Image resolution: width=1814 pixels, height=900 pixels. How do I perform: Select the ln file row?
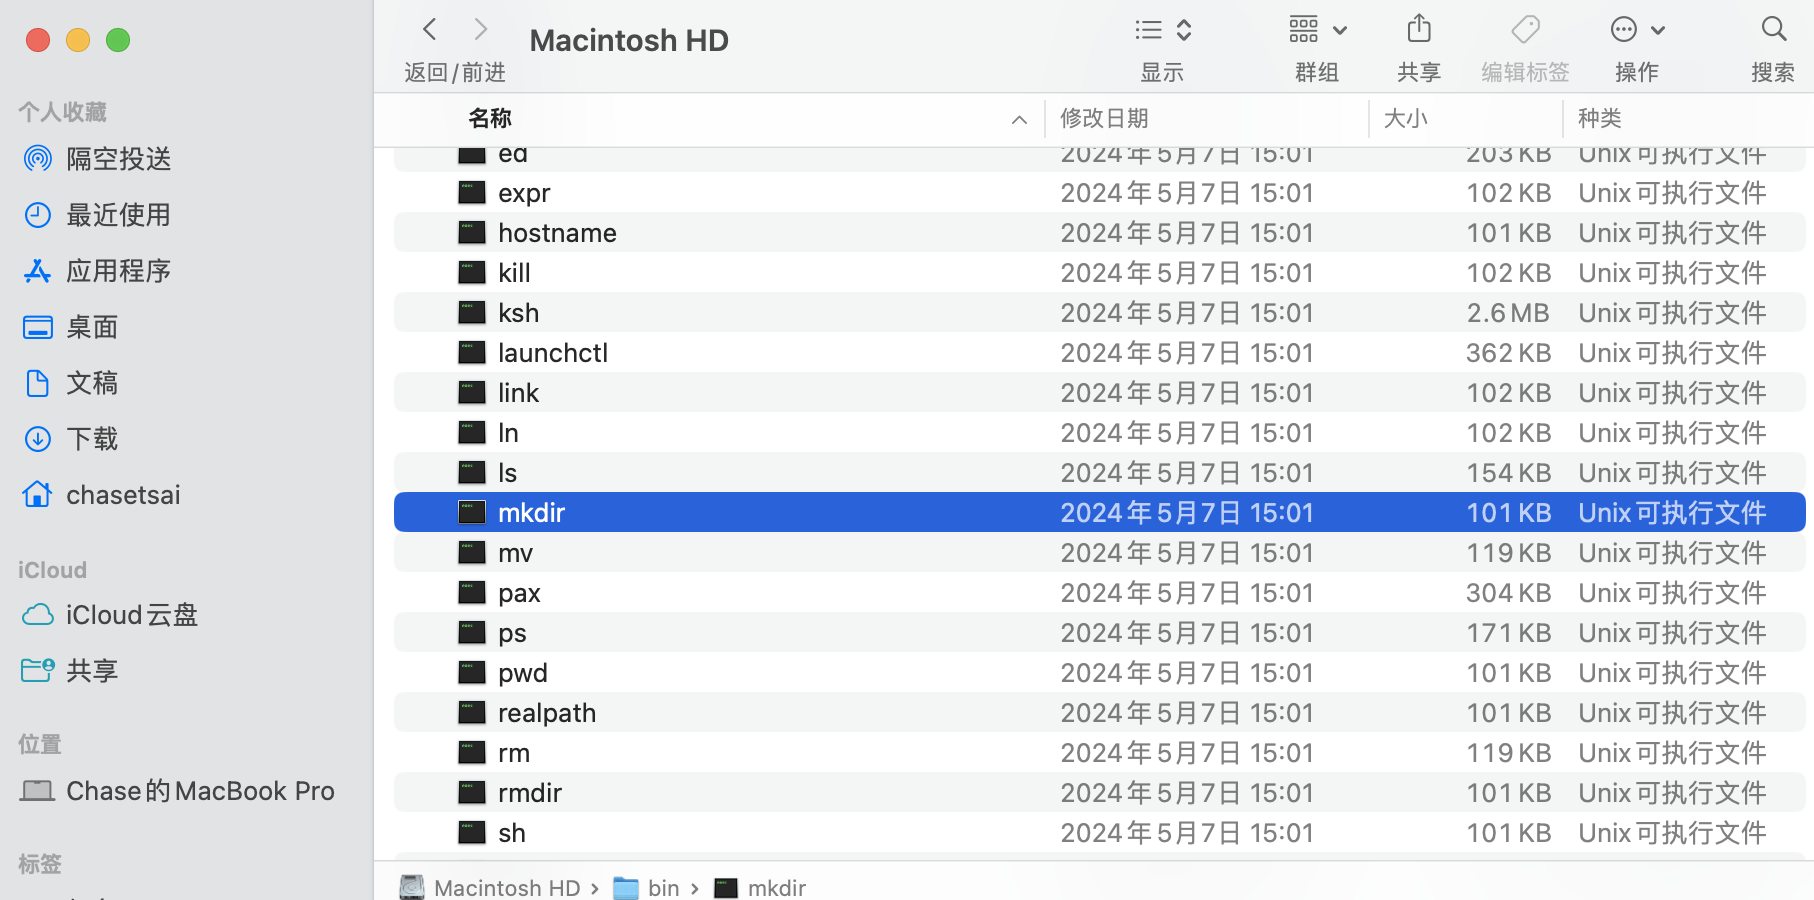[1099, 432]
